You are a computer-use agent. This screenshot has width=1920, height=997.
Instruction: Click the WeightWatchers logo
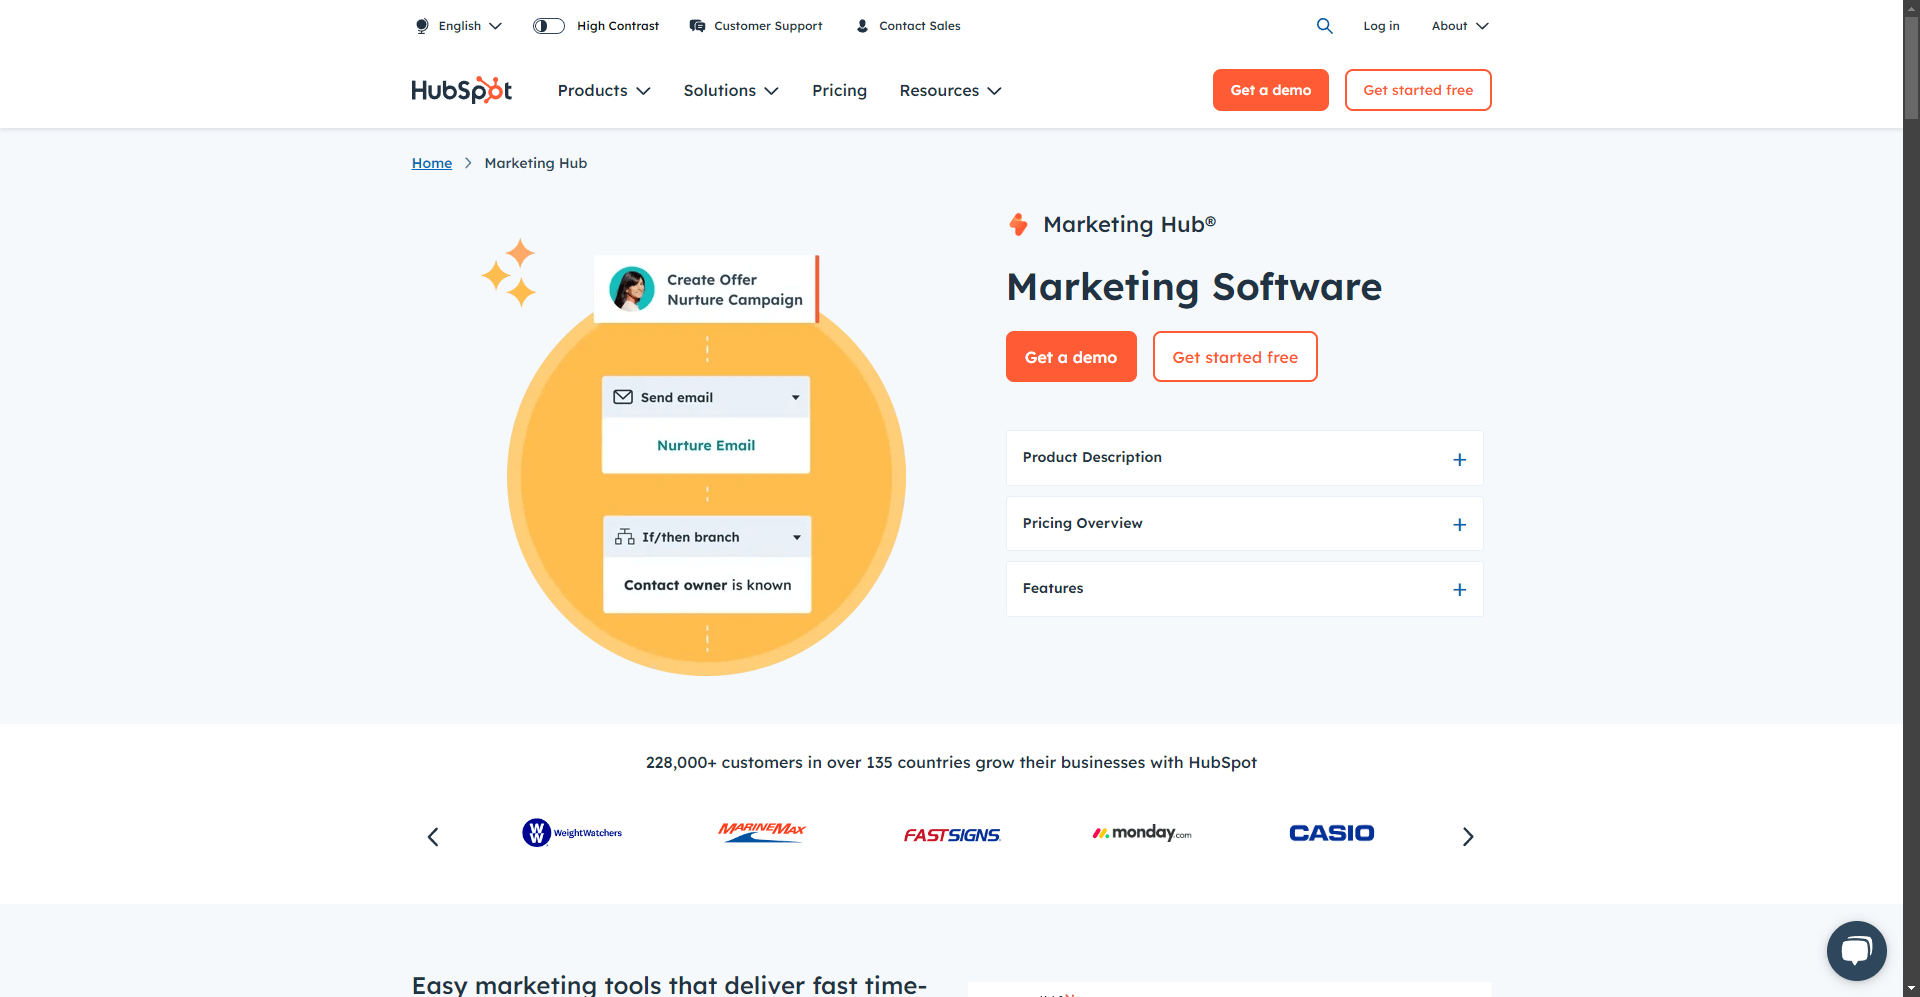pos(572,833)
